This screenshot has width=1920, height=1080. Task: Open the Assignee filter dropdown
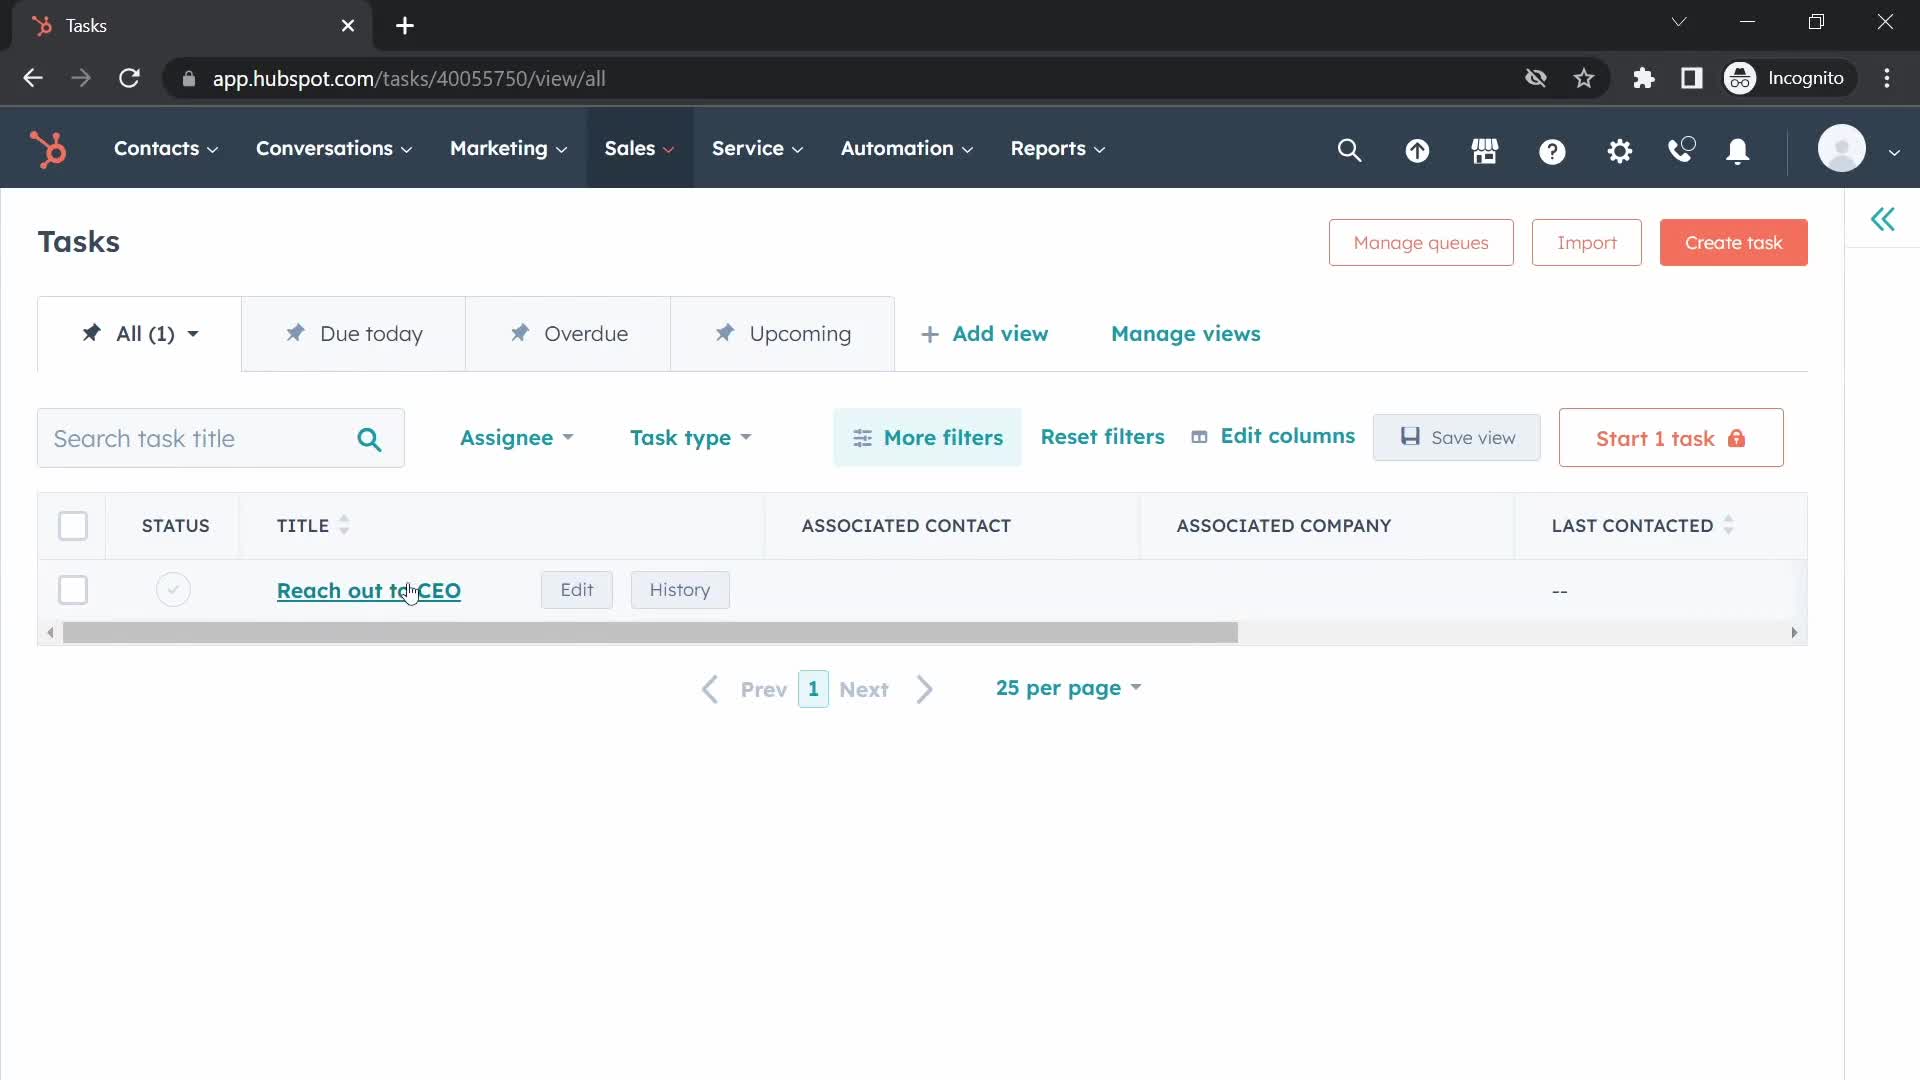point(516,438)
